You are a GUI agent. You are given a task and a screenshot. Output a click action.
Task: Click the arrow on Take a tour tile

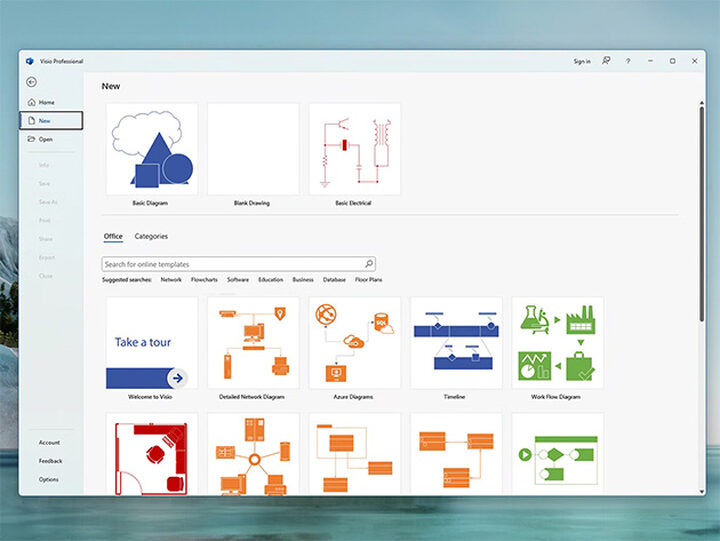point(177,378)
